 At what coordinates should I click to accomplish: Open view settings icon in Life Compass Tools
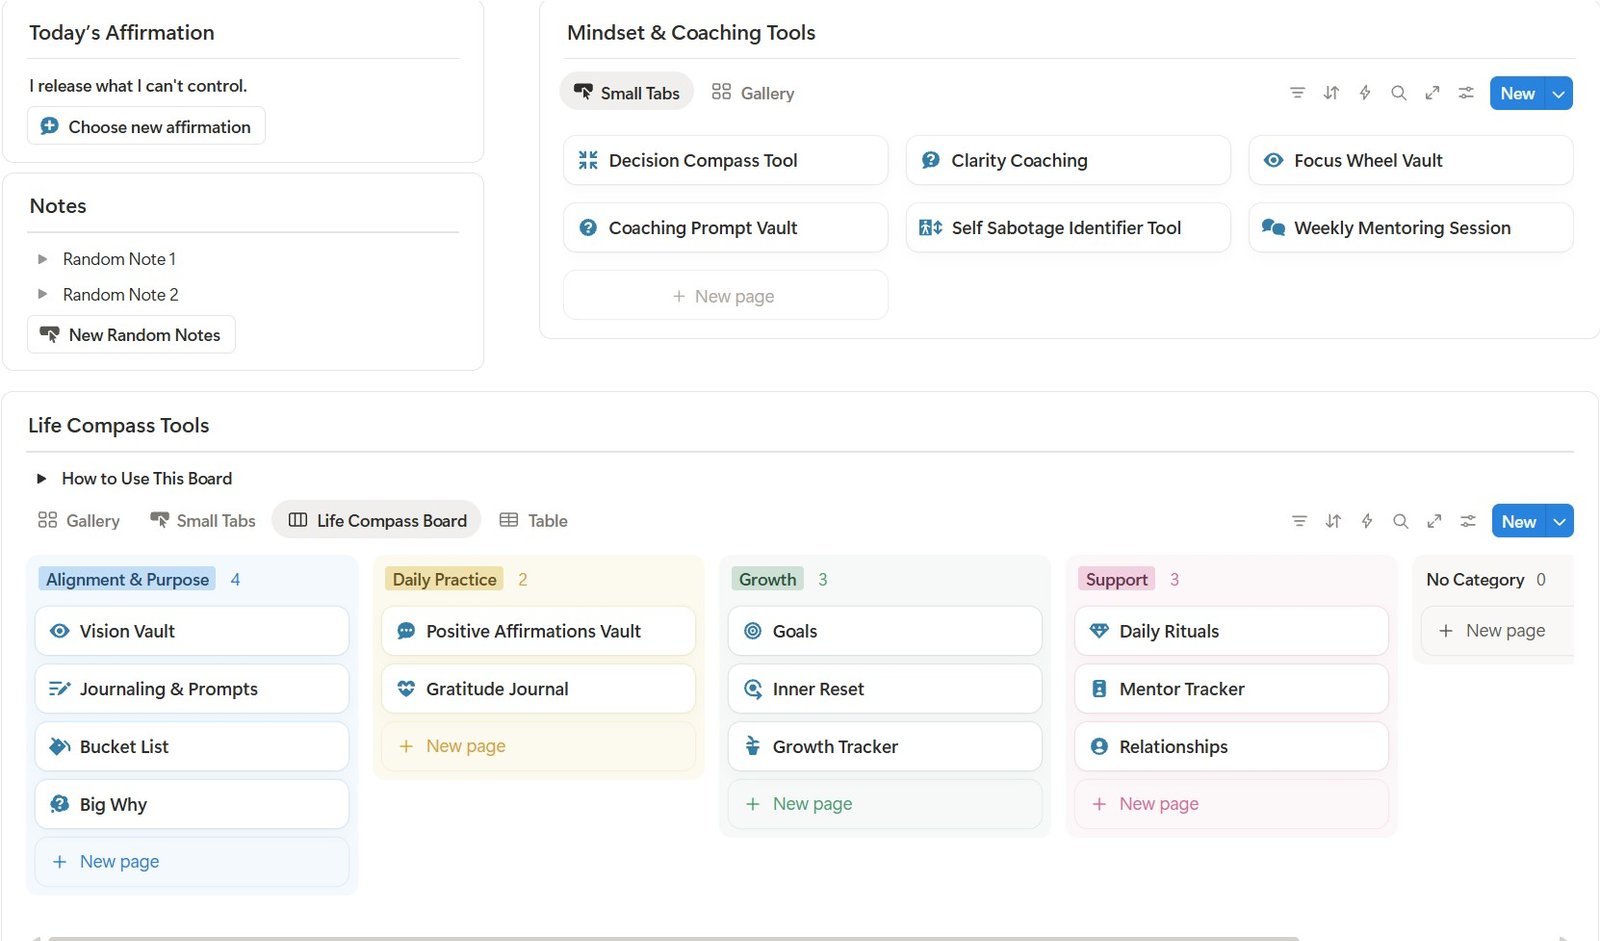[1467, 521]
